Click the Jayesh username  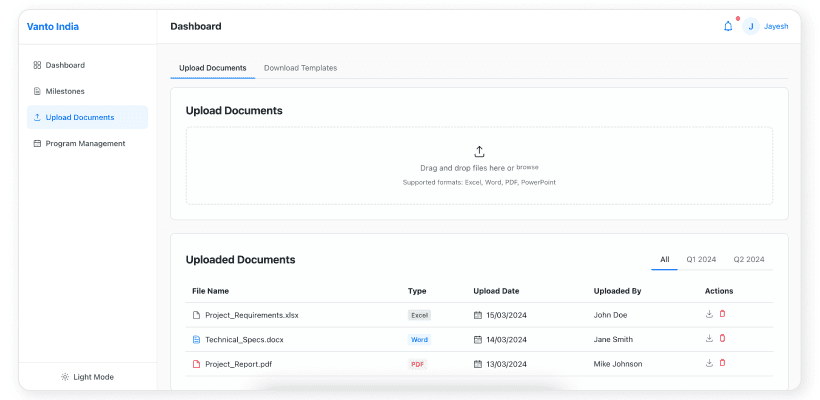click(776, 26)
